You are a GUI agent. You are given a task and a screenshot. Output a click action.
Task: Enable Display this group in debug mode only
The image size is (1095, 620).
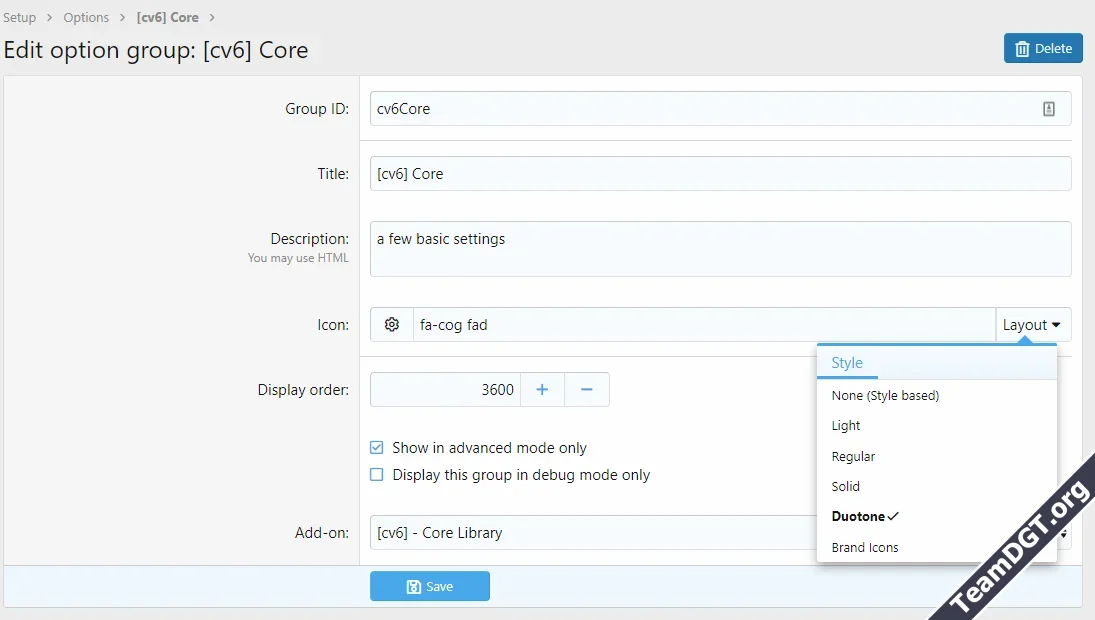pyautogui.click(x=377, y=475)
